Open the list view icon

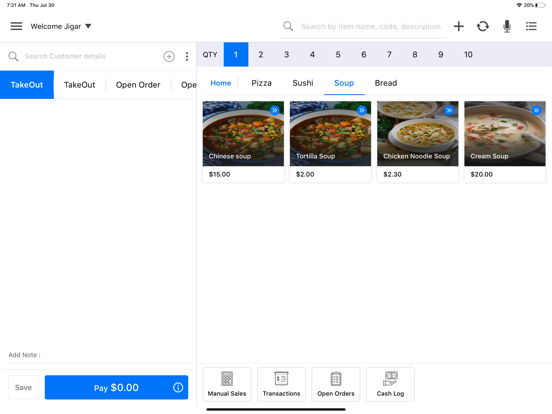pyautogui.click(x=531, y=26)
